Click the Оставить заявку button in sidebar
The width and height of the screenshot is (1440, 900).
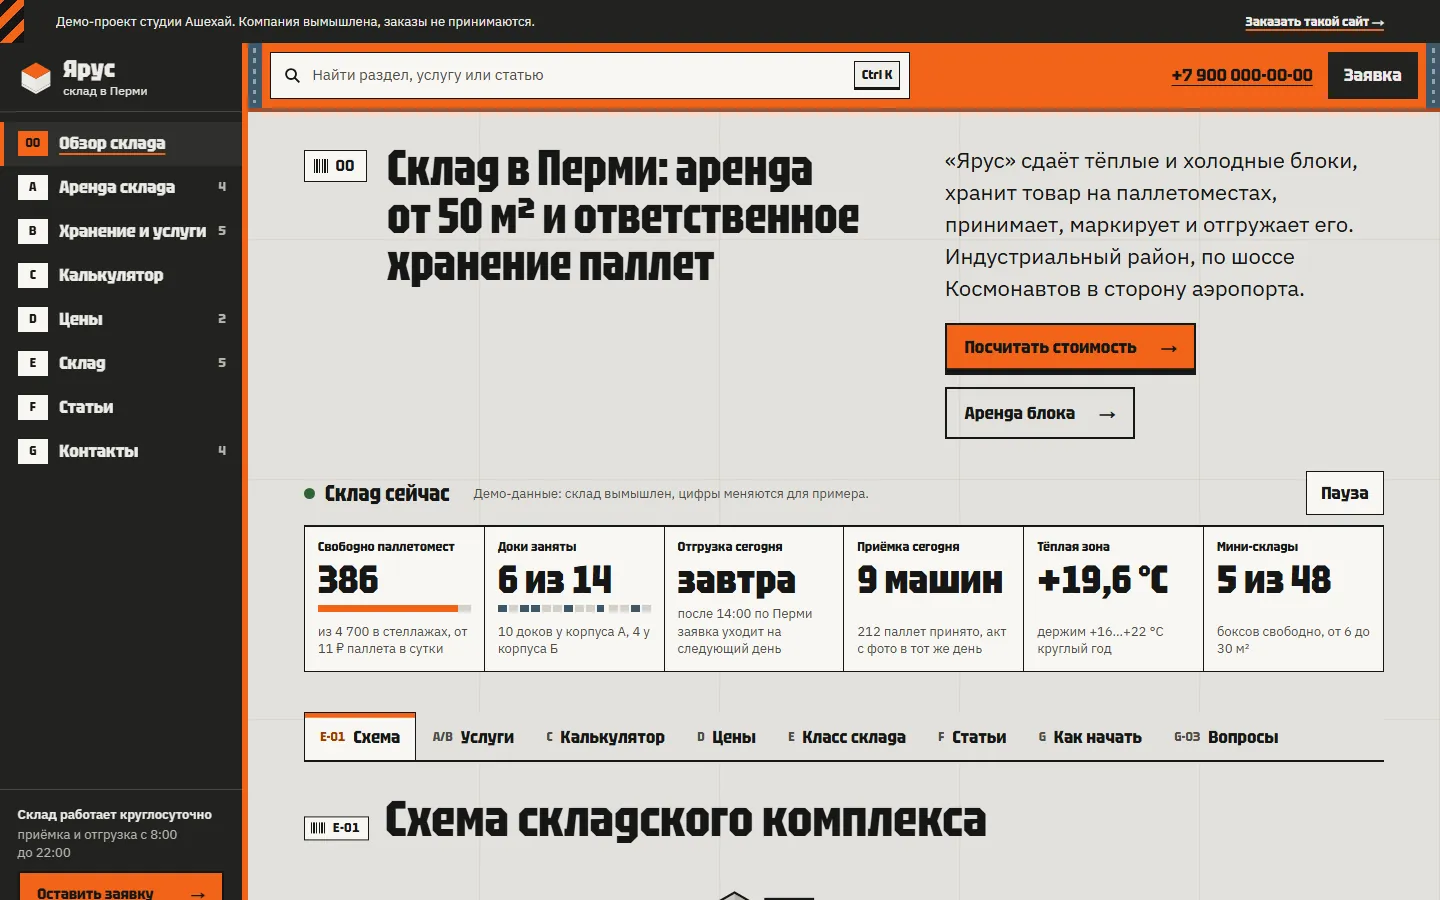pyautogui.click(x=121, y=888)
